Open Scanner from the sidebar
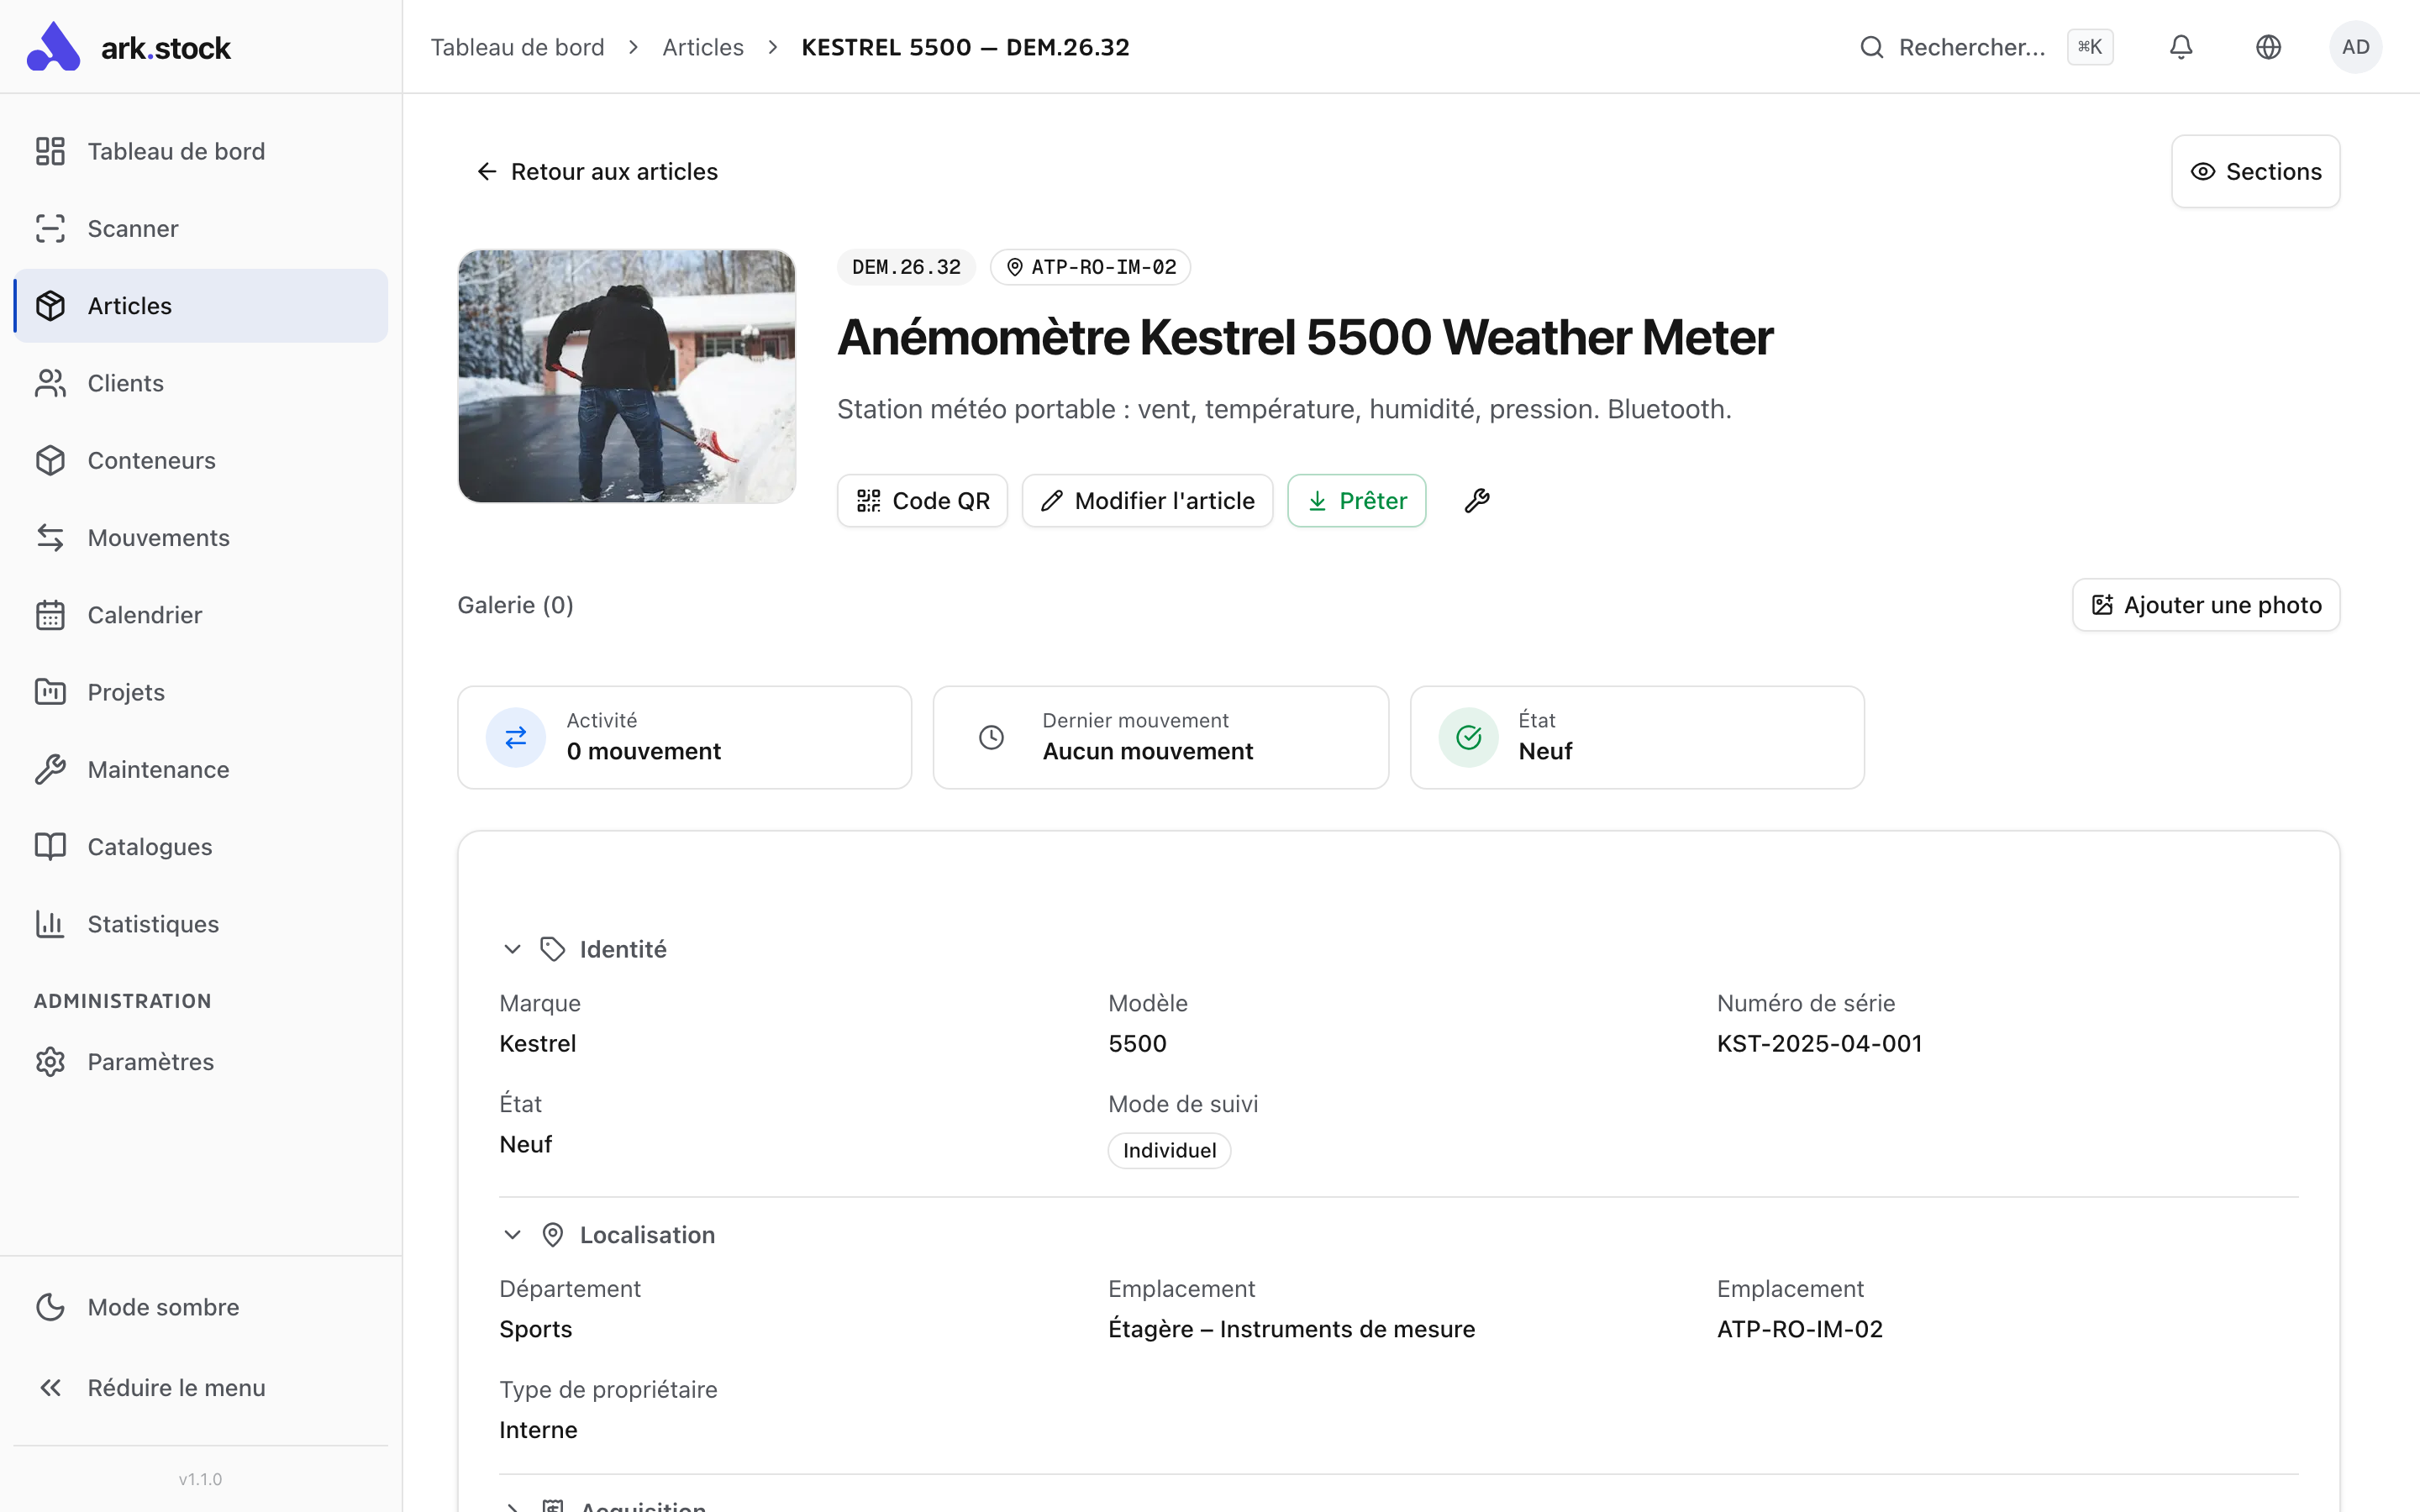The image size is (2420, 1512). point(132,228)
